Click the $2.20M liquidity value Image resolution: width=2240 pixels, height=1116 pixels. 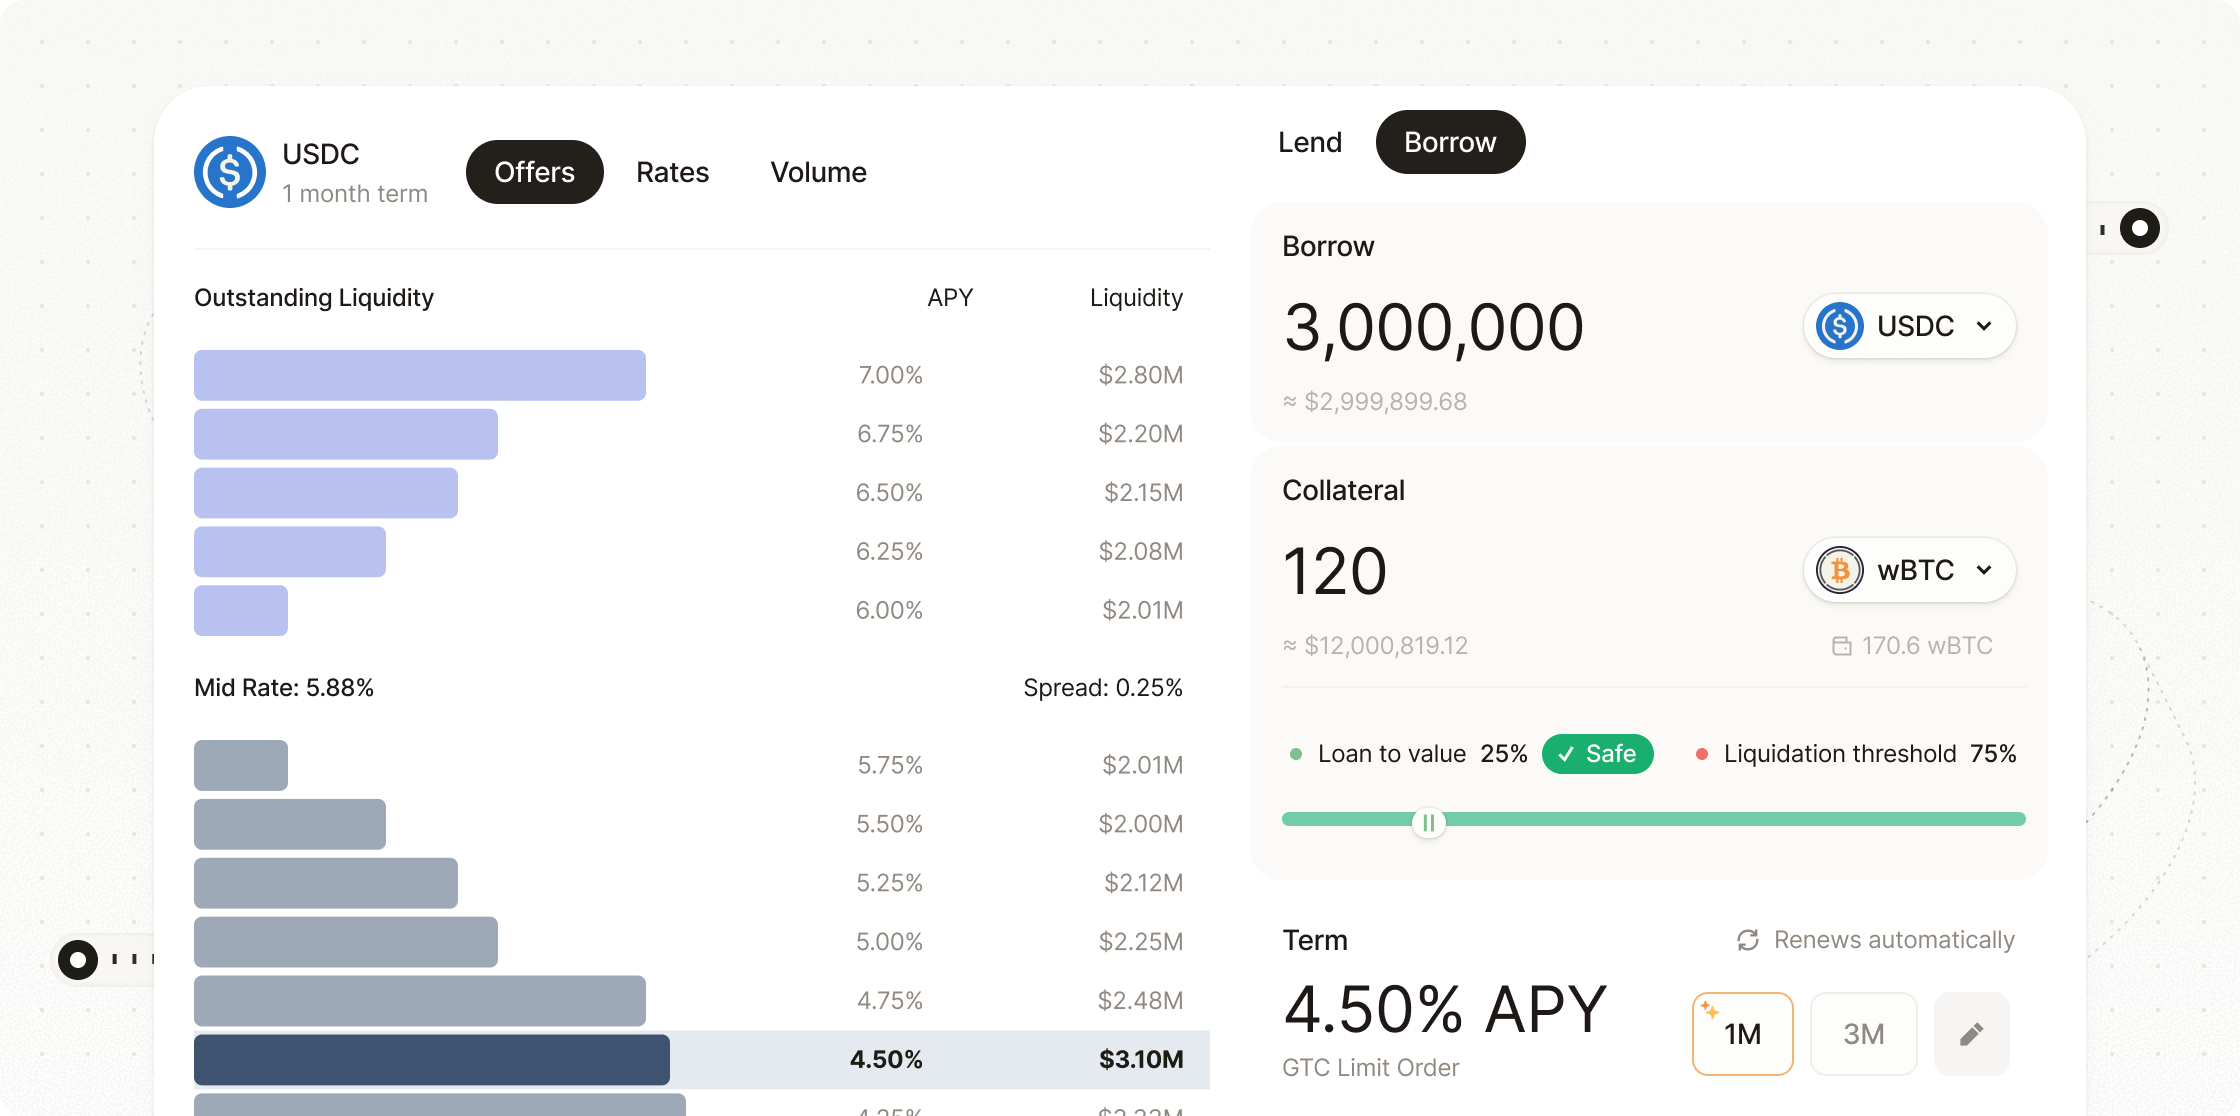1141,435
